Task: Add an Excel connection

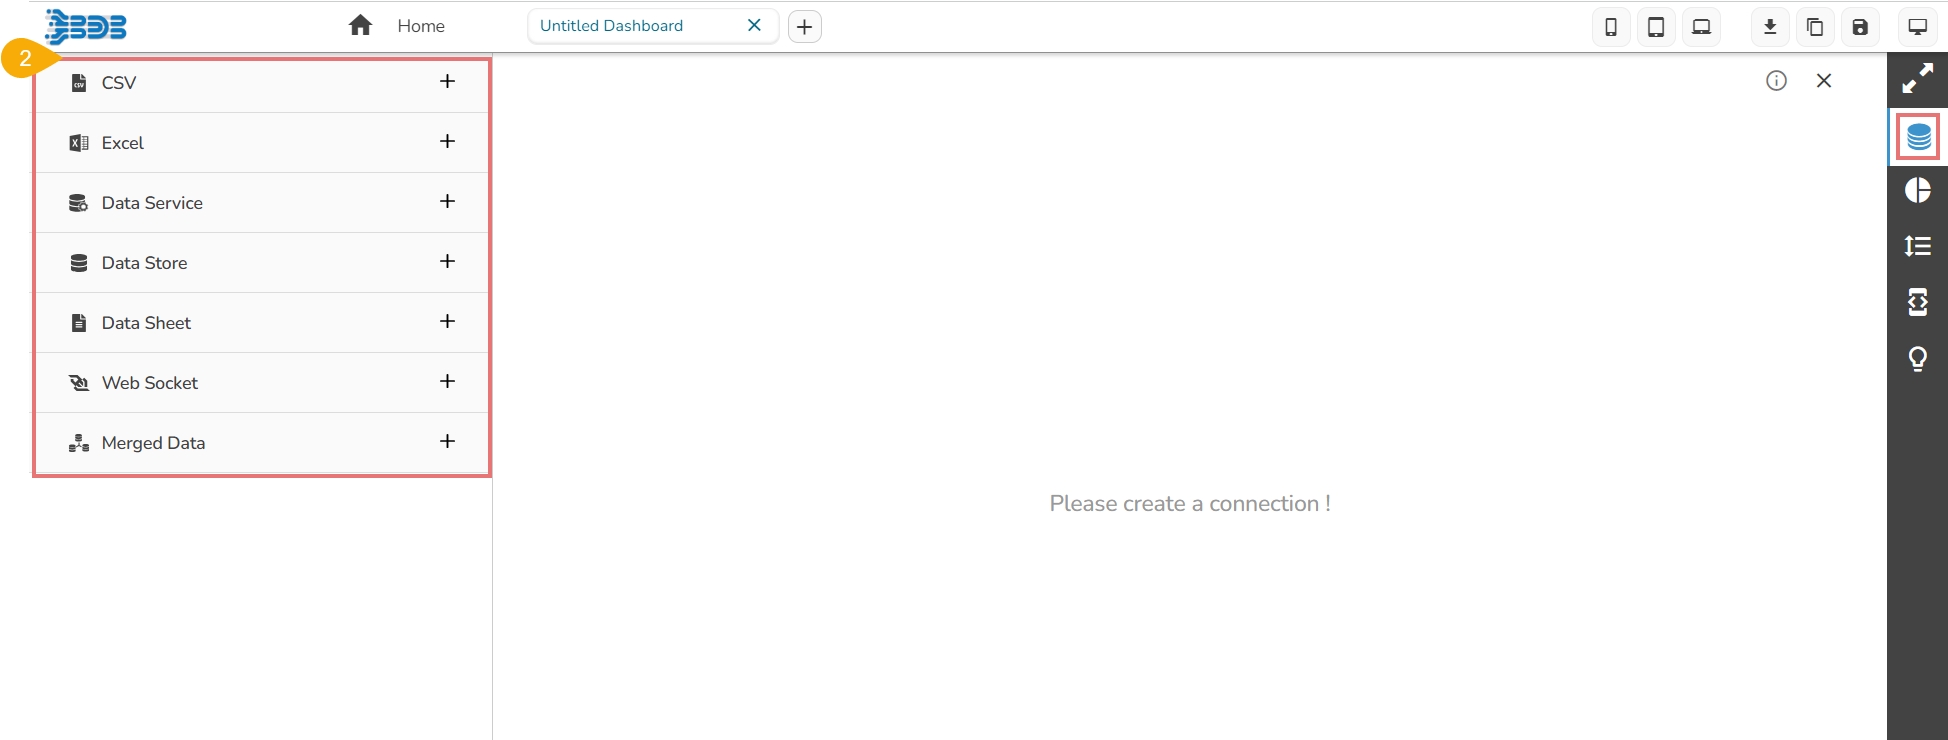Action: coord(447,141)
